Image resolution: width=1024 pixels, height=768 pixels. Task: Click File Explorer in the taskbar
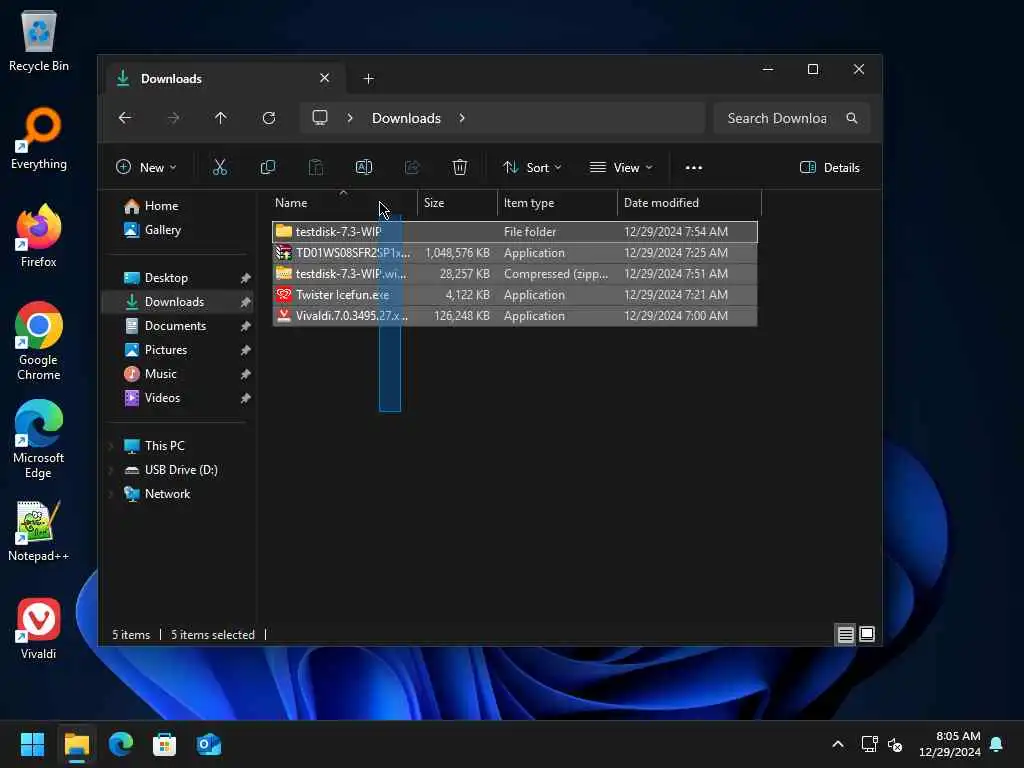click(x=76, y=744)
